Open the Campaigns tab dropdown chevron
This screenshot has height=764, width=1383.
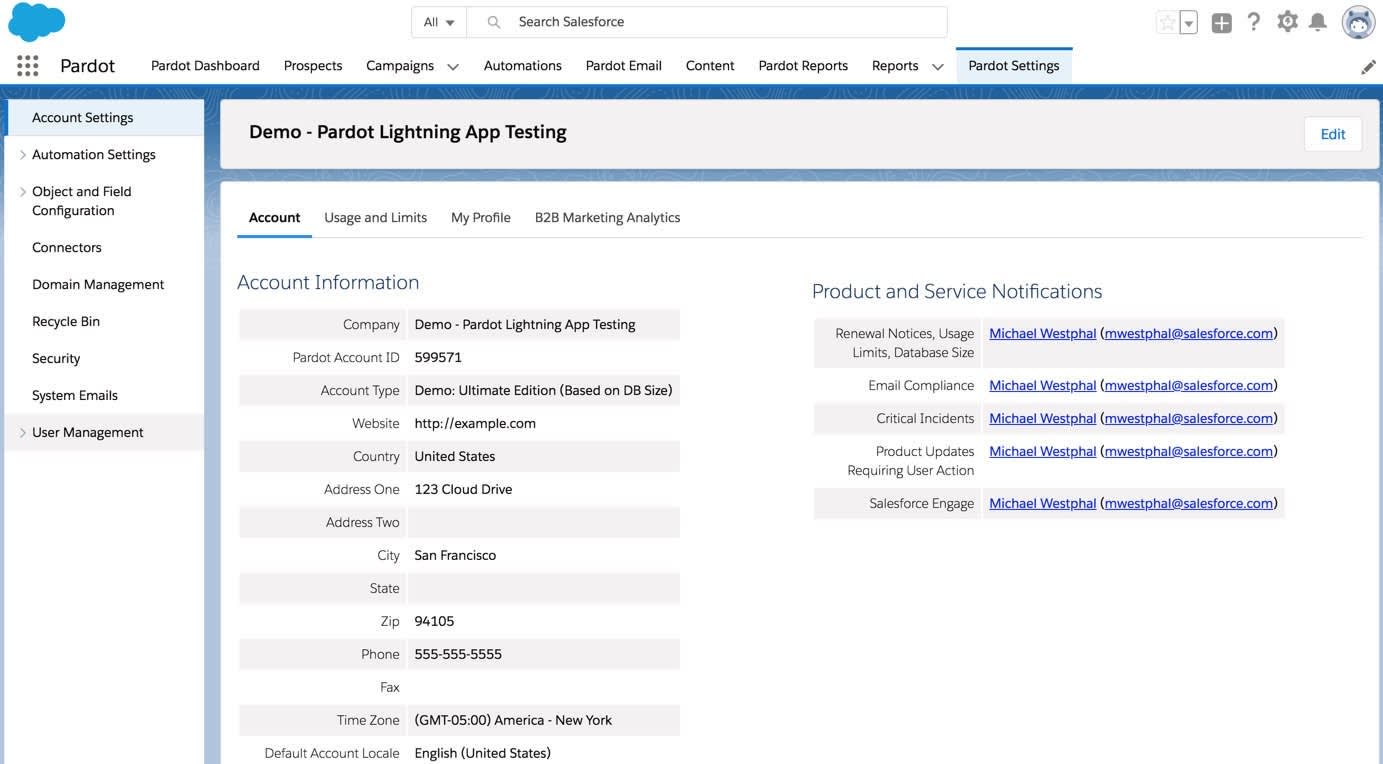(453, 67)
